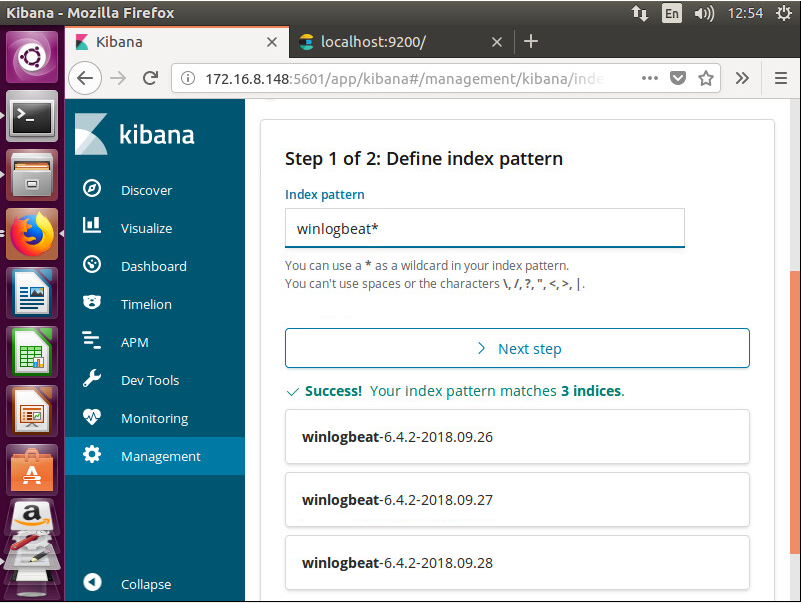Open the APM sidebar icon
This screenshot has height=603, width=801.
coord(92,340)
